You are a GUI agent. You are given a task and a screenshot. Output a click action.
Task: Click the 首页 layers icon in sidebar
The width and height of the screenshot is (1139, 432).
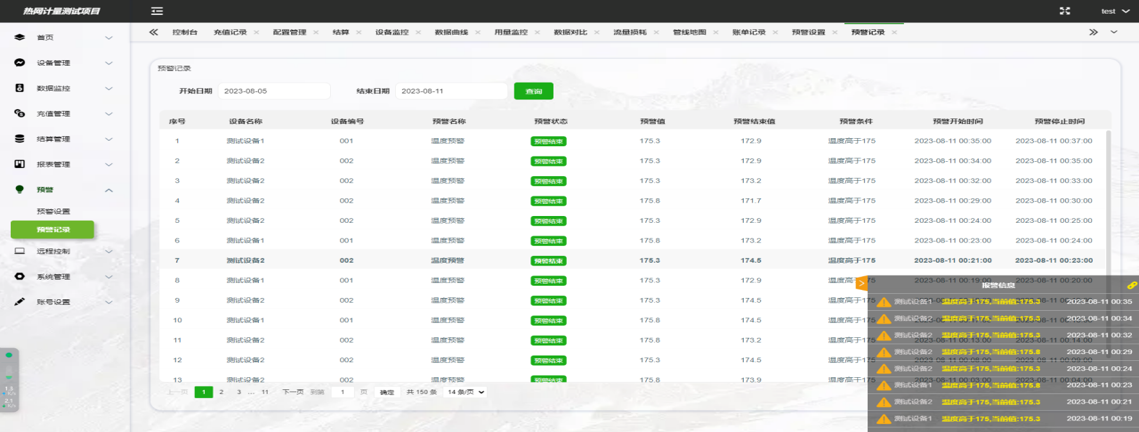(x=20, y=38)
